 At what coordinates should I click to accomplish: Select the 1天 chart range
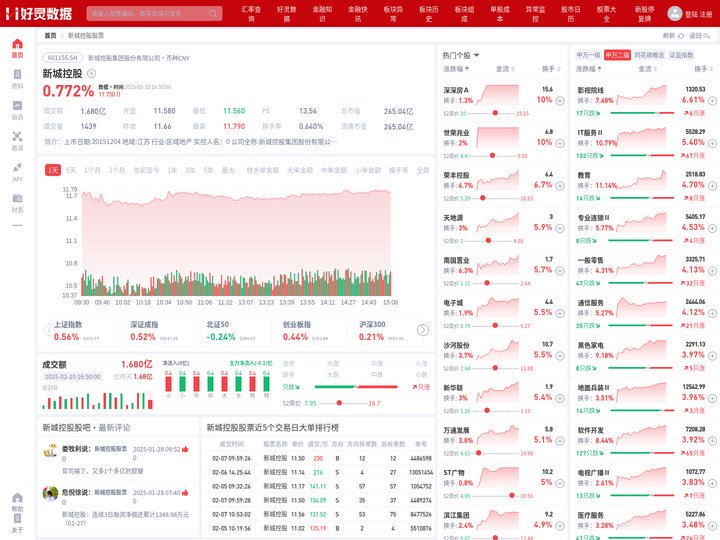(53, 170)
